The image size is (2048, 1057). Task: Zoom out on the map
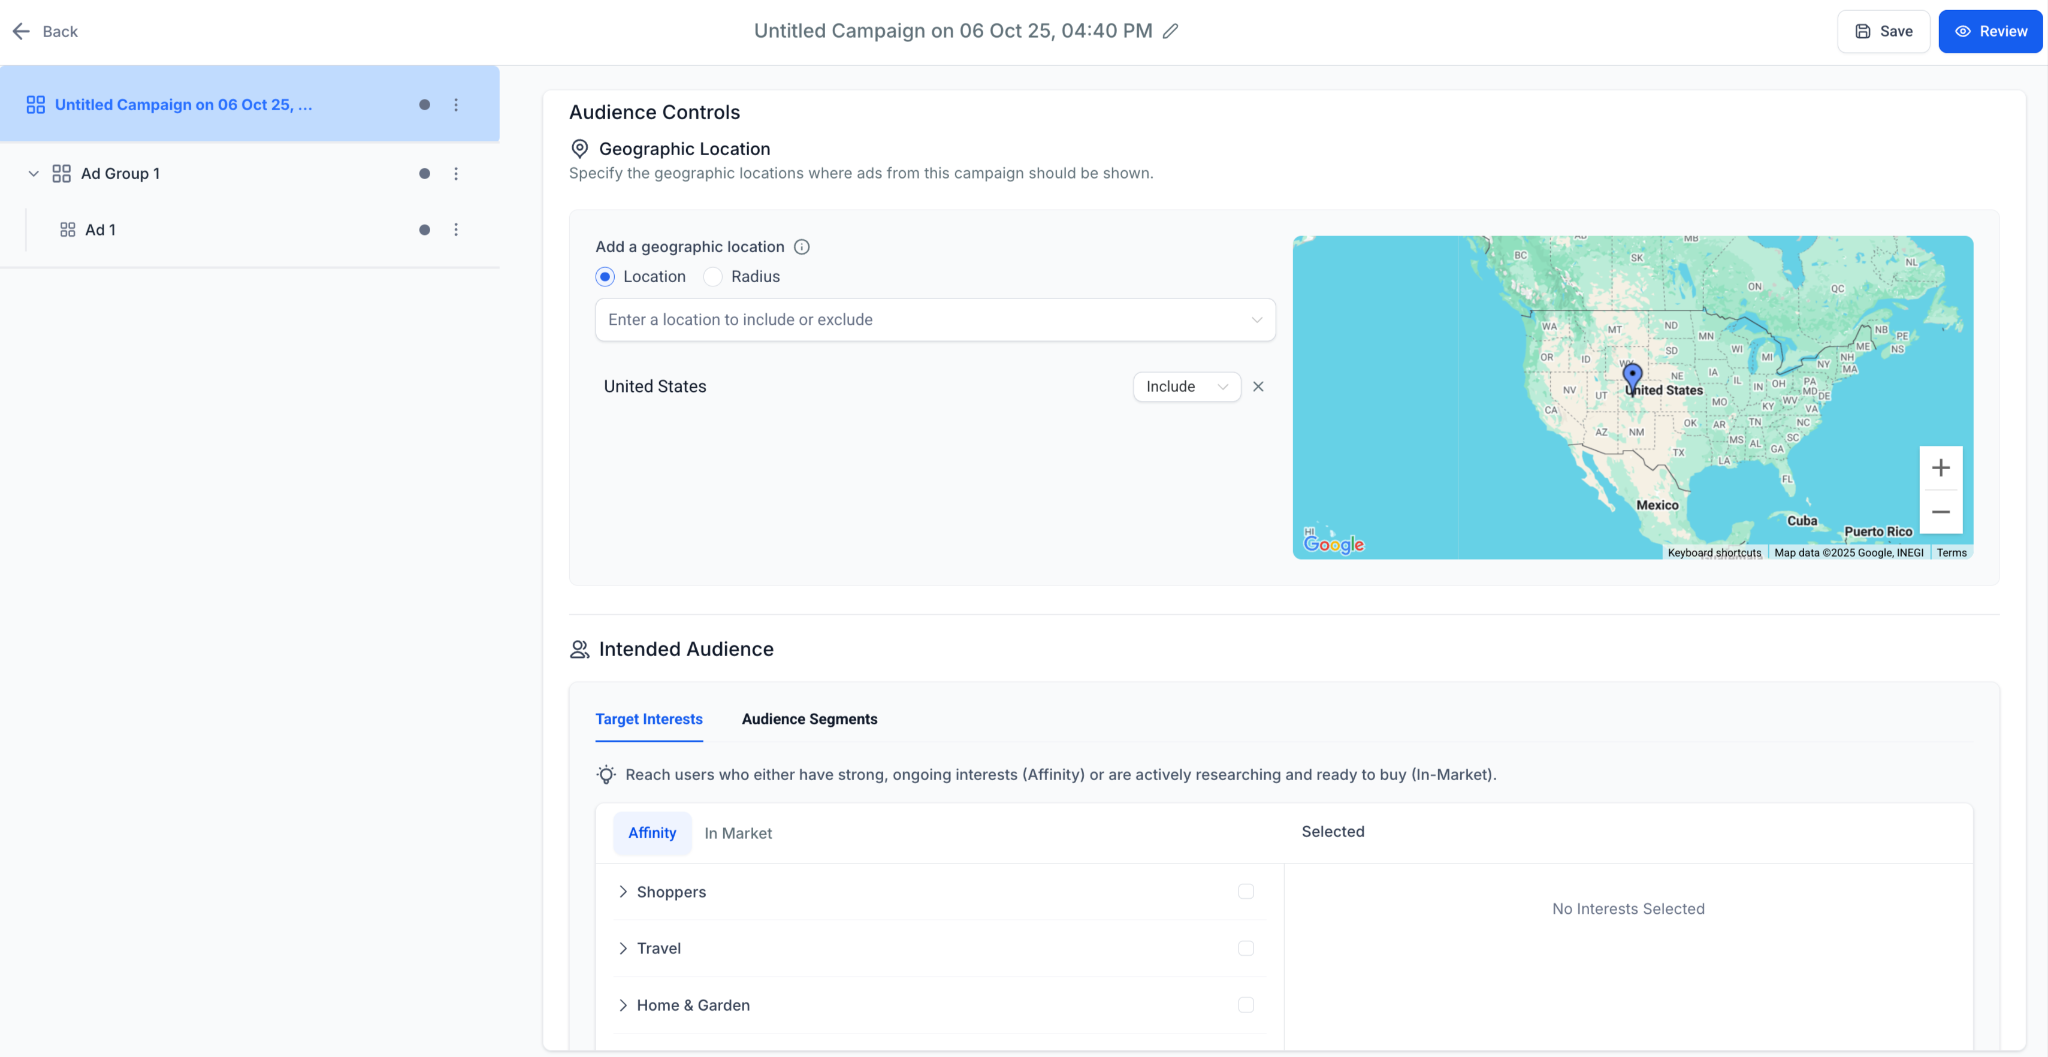pyautogui.click(x=1940, y=512)
